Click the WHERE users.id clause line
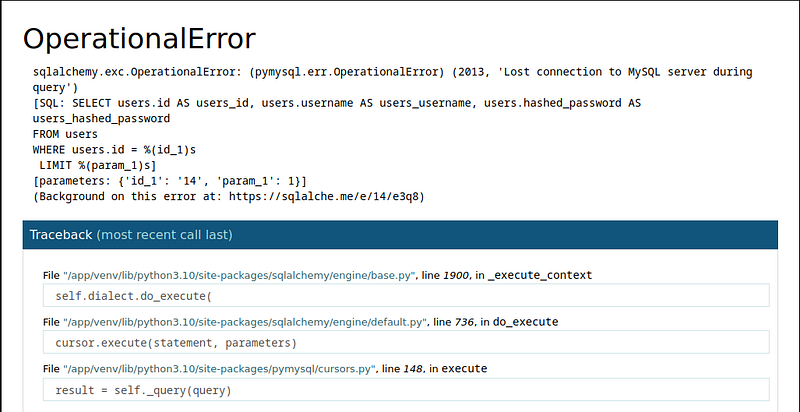The width and height of the screenshot is (800, 412). [x=114, y=149]
